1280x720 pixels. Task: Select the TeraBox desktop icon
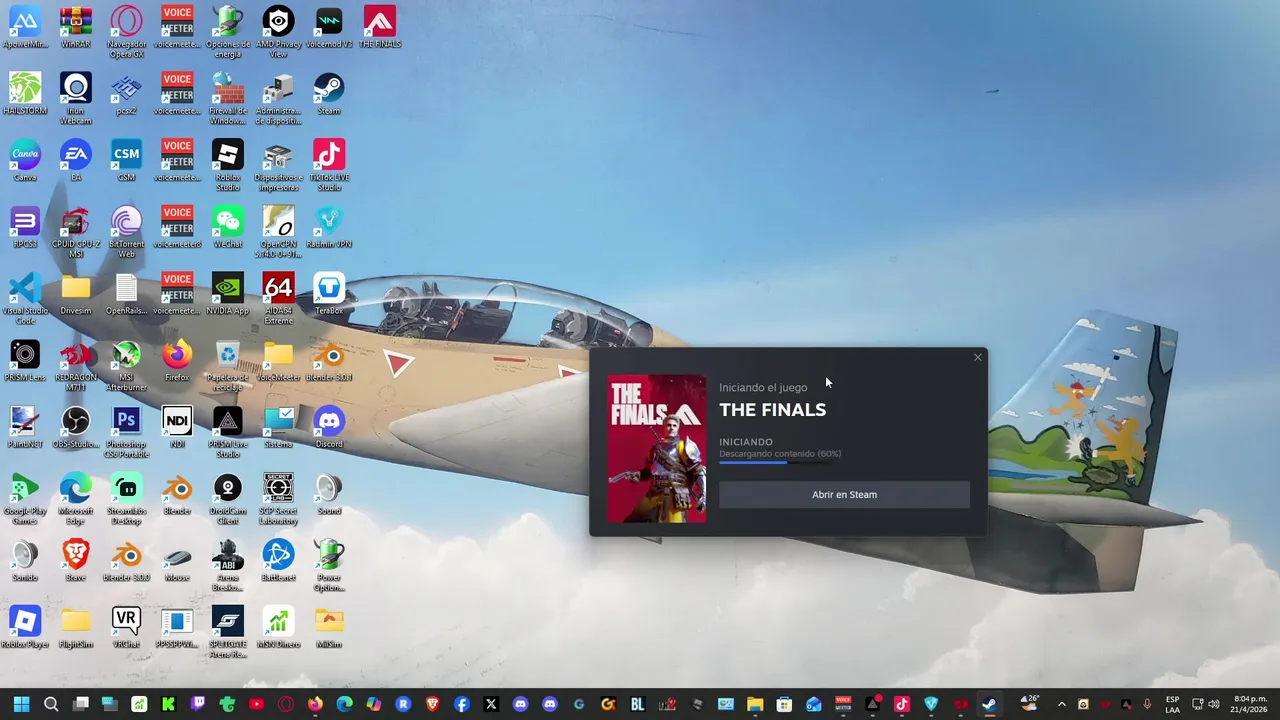tap(329, 294)
